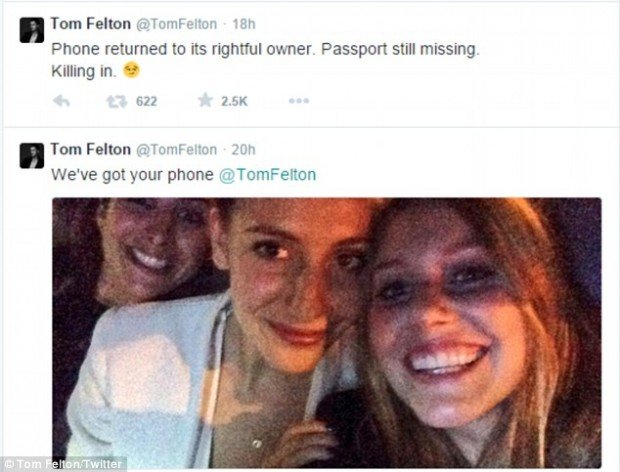This screenshot has height=472, width=620.
Task: View the 622 retweets count
Action: (146, 101)
